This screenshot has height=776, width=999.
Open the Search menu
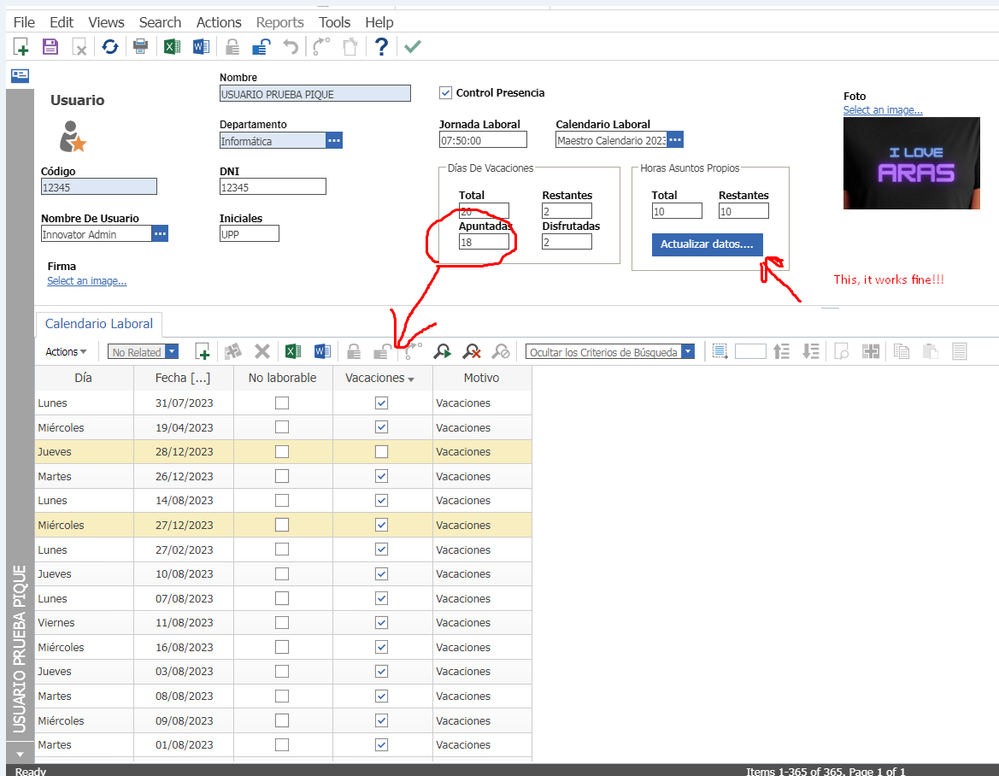click(x=160, y=22)
